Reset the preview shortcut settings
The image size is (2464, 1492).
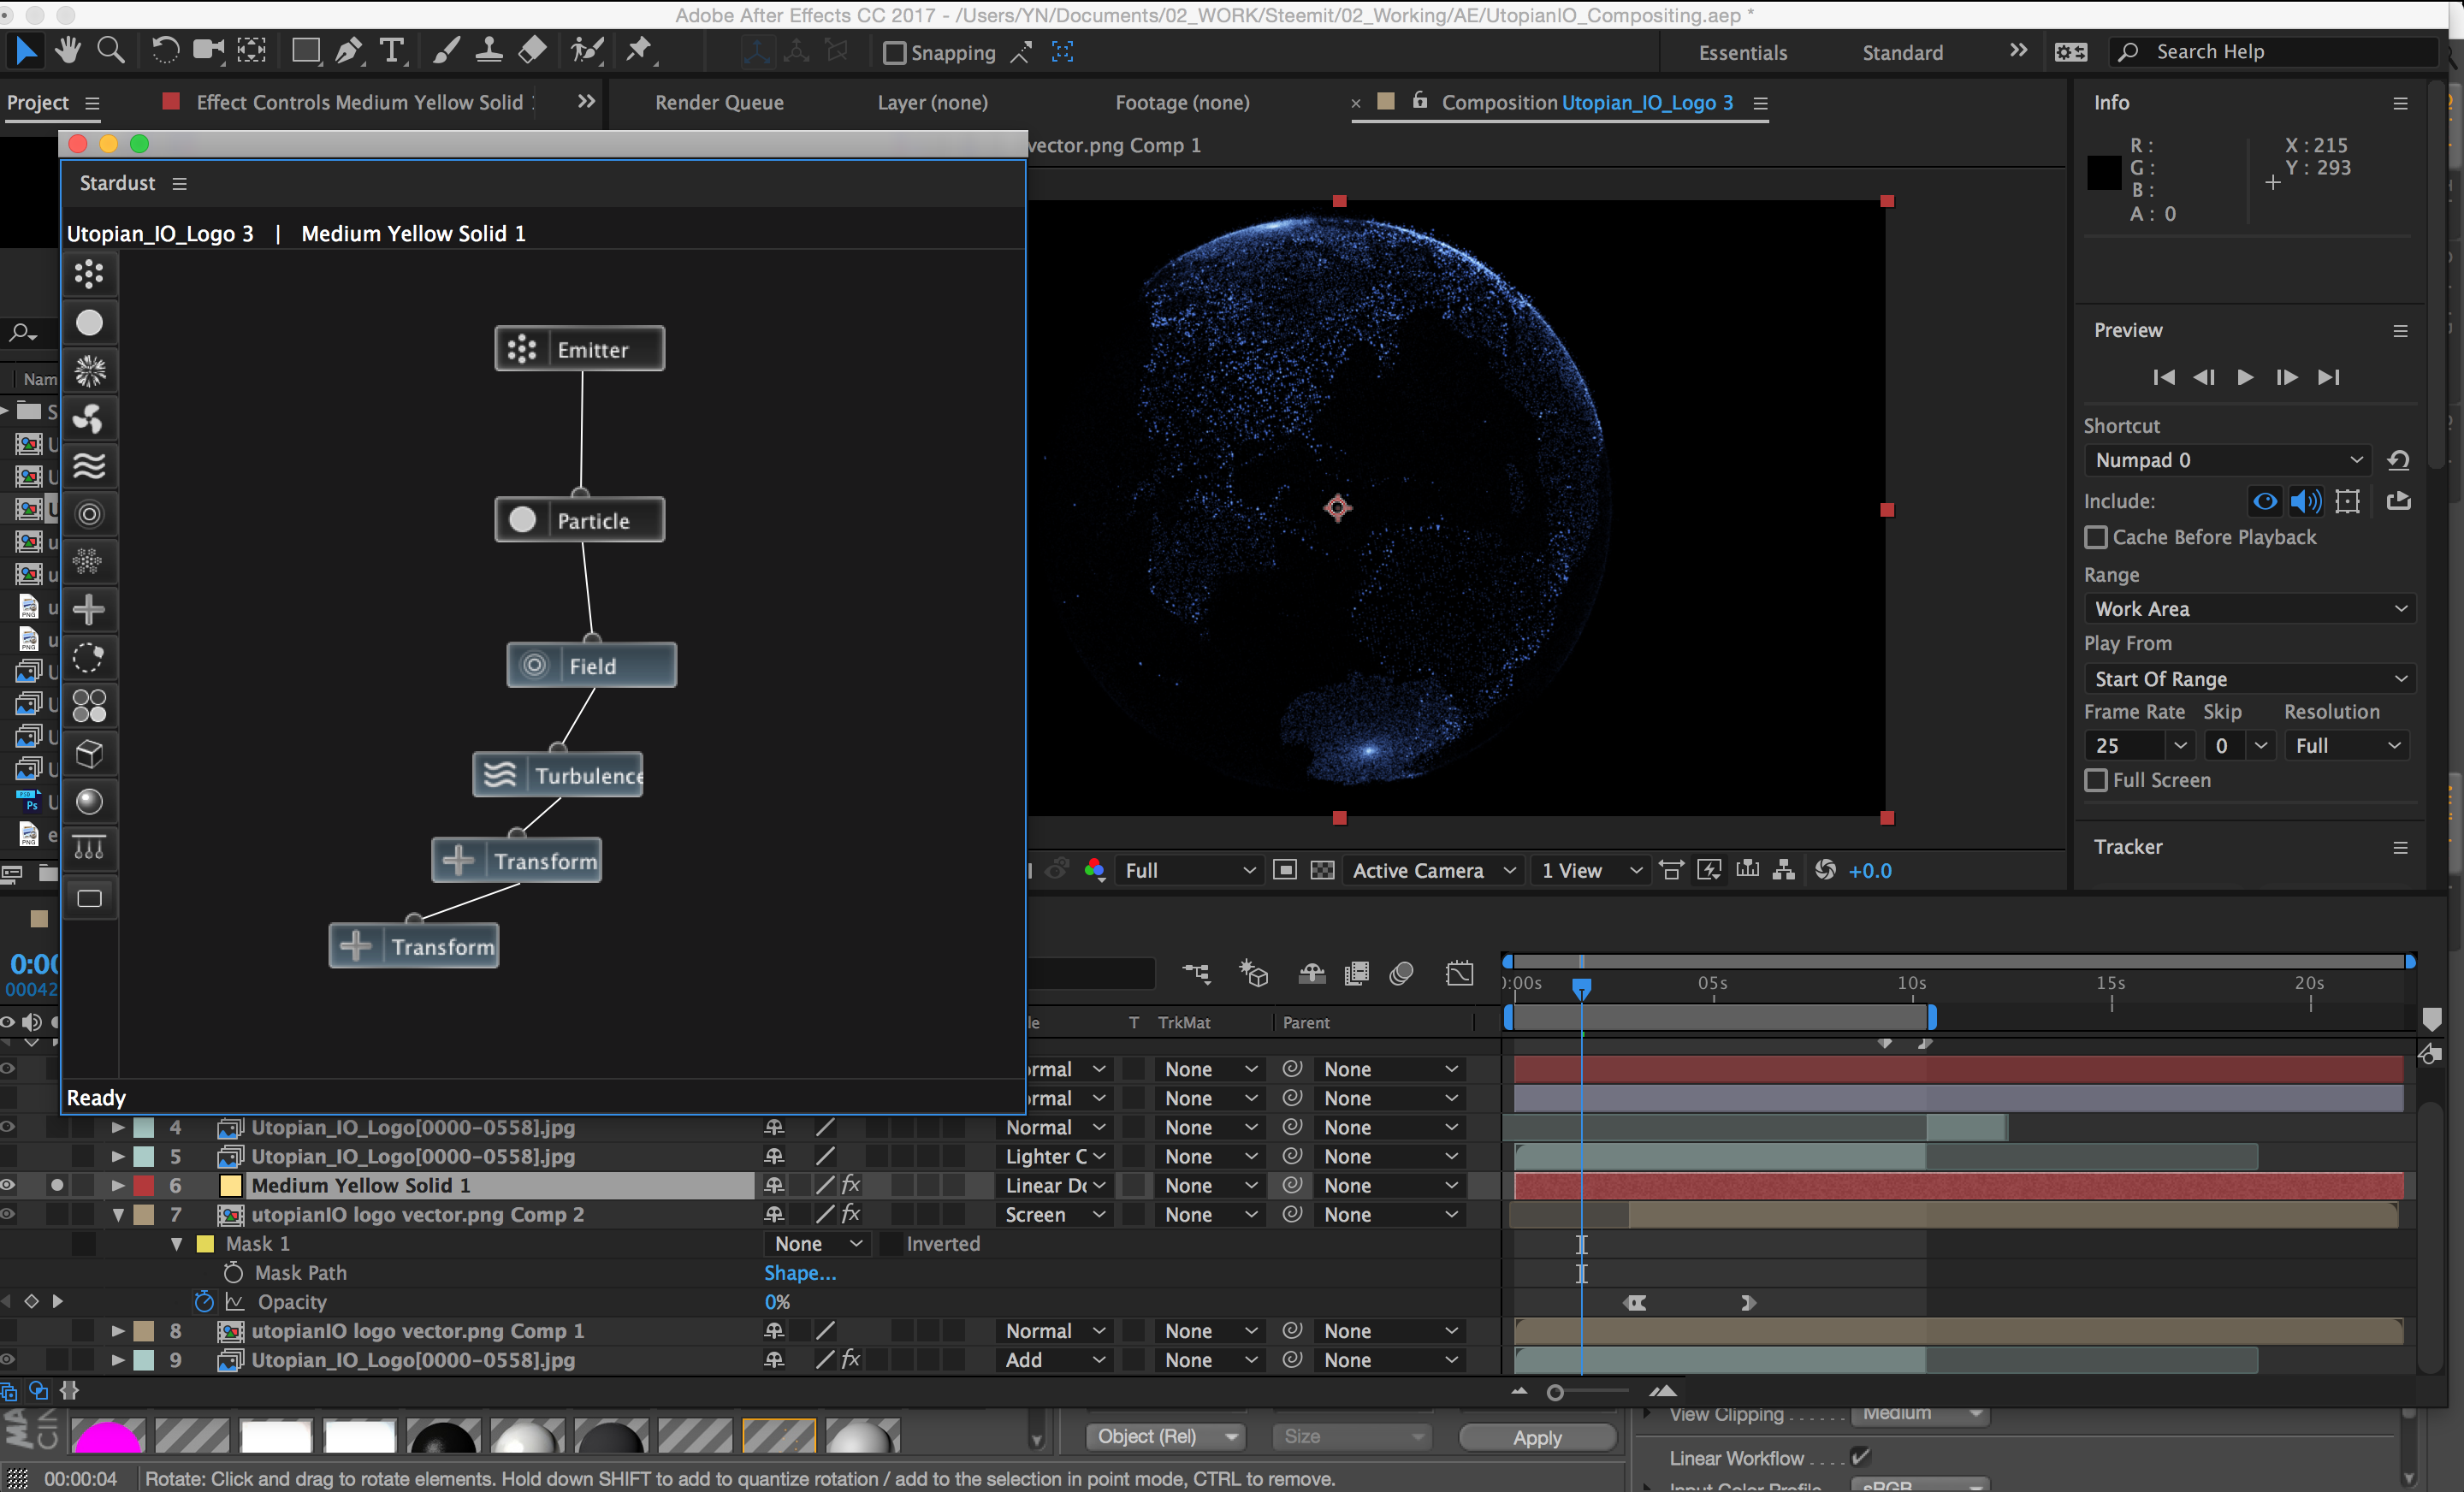point(2397,460)
